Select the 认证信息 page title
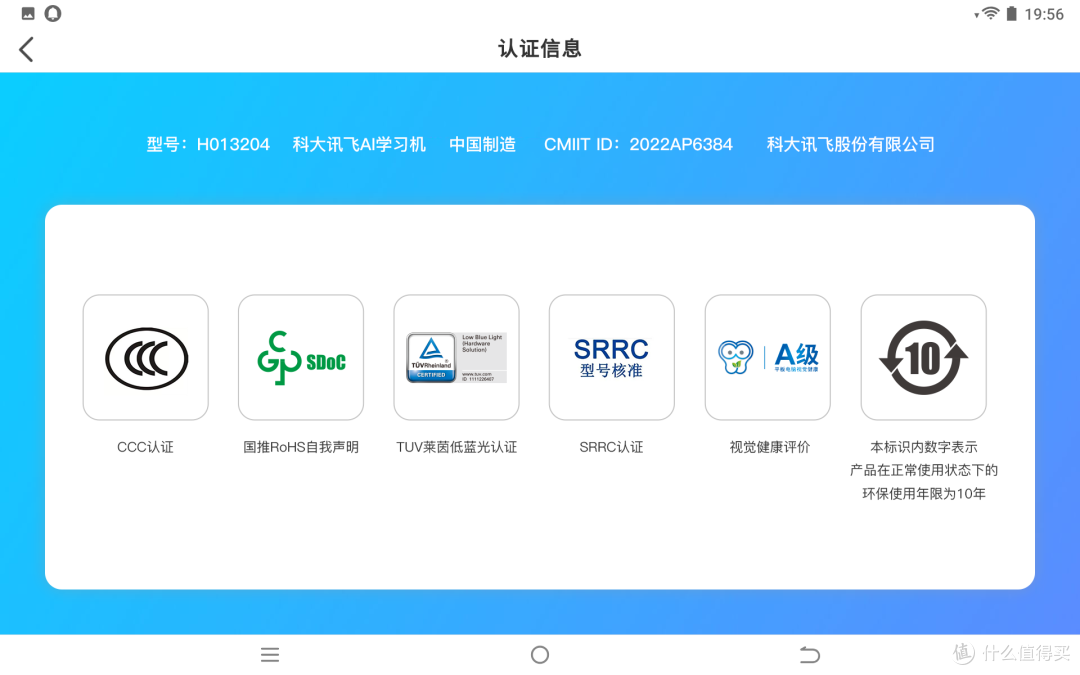 540,49
